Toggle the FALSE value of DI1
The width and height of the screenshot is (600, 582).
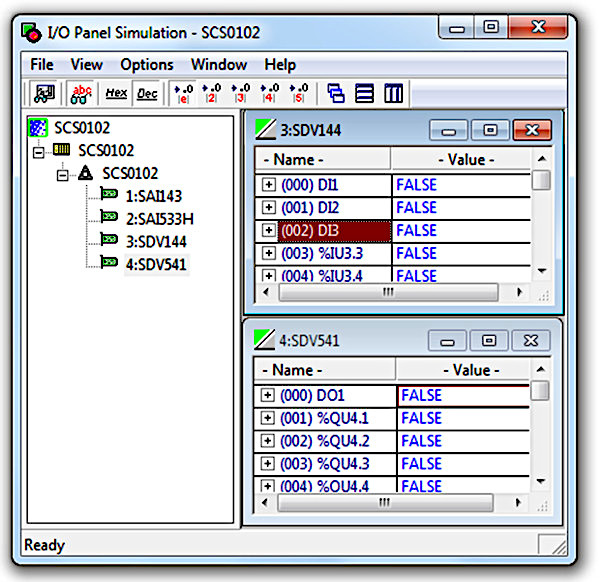461,185
